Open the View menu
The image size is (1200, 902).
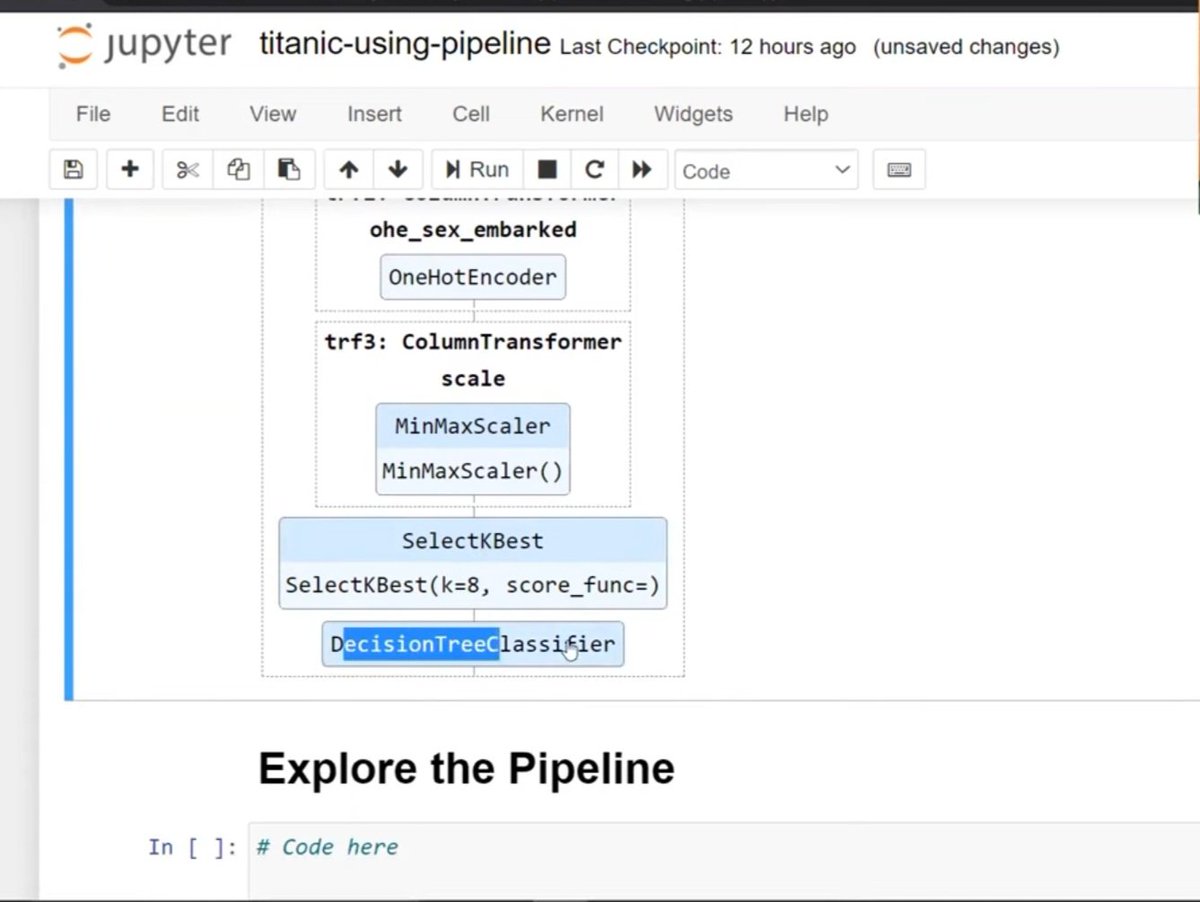pyautogui.click(x=273, y=114)
